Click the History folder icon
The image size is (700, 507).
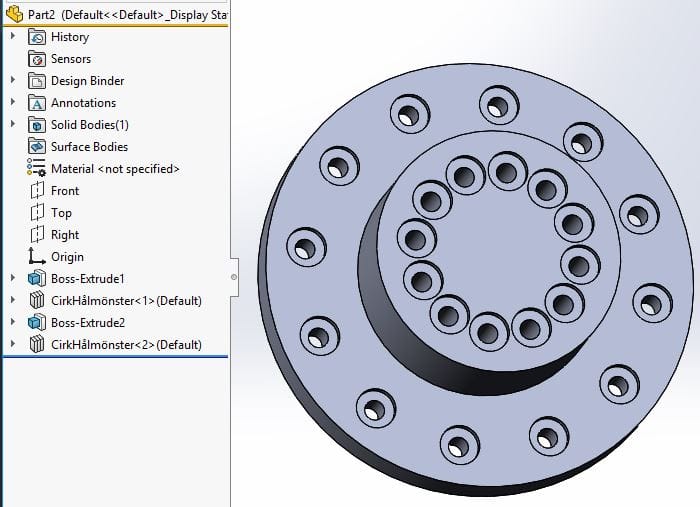pos(37,37)
